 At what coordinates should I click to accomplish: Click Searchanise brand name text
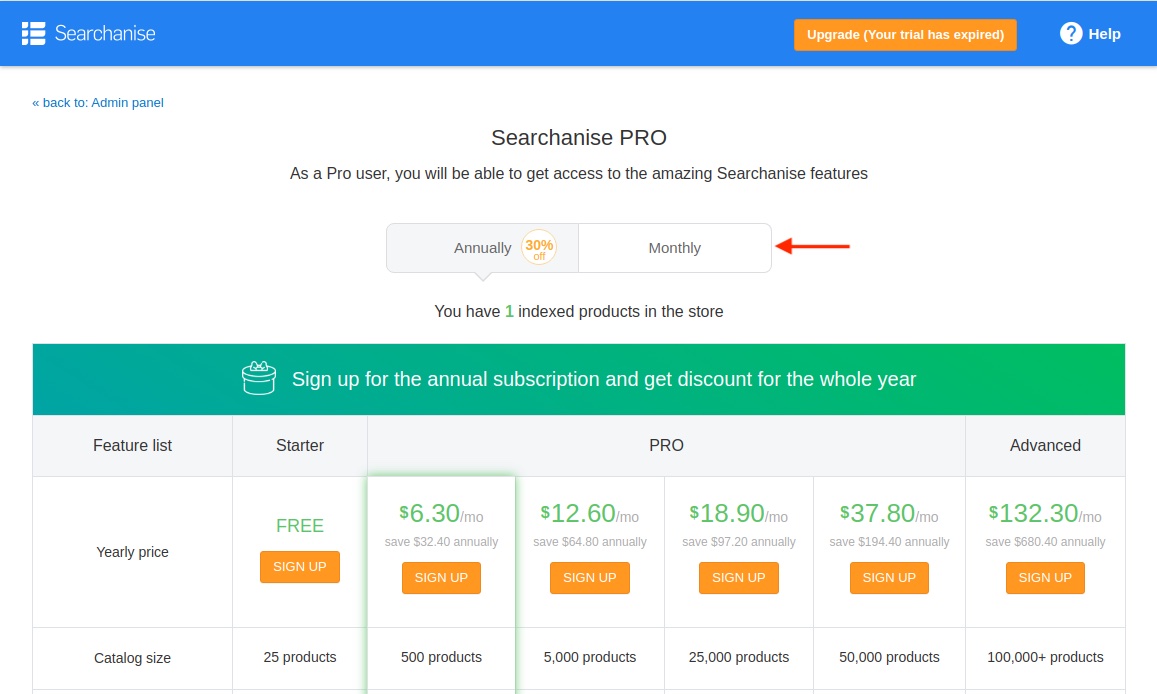tap(105, 33)
